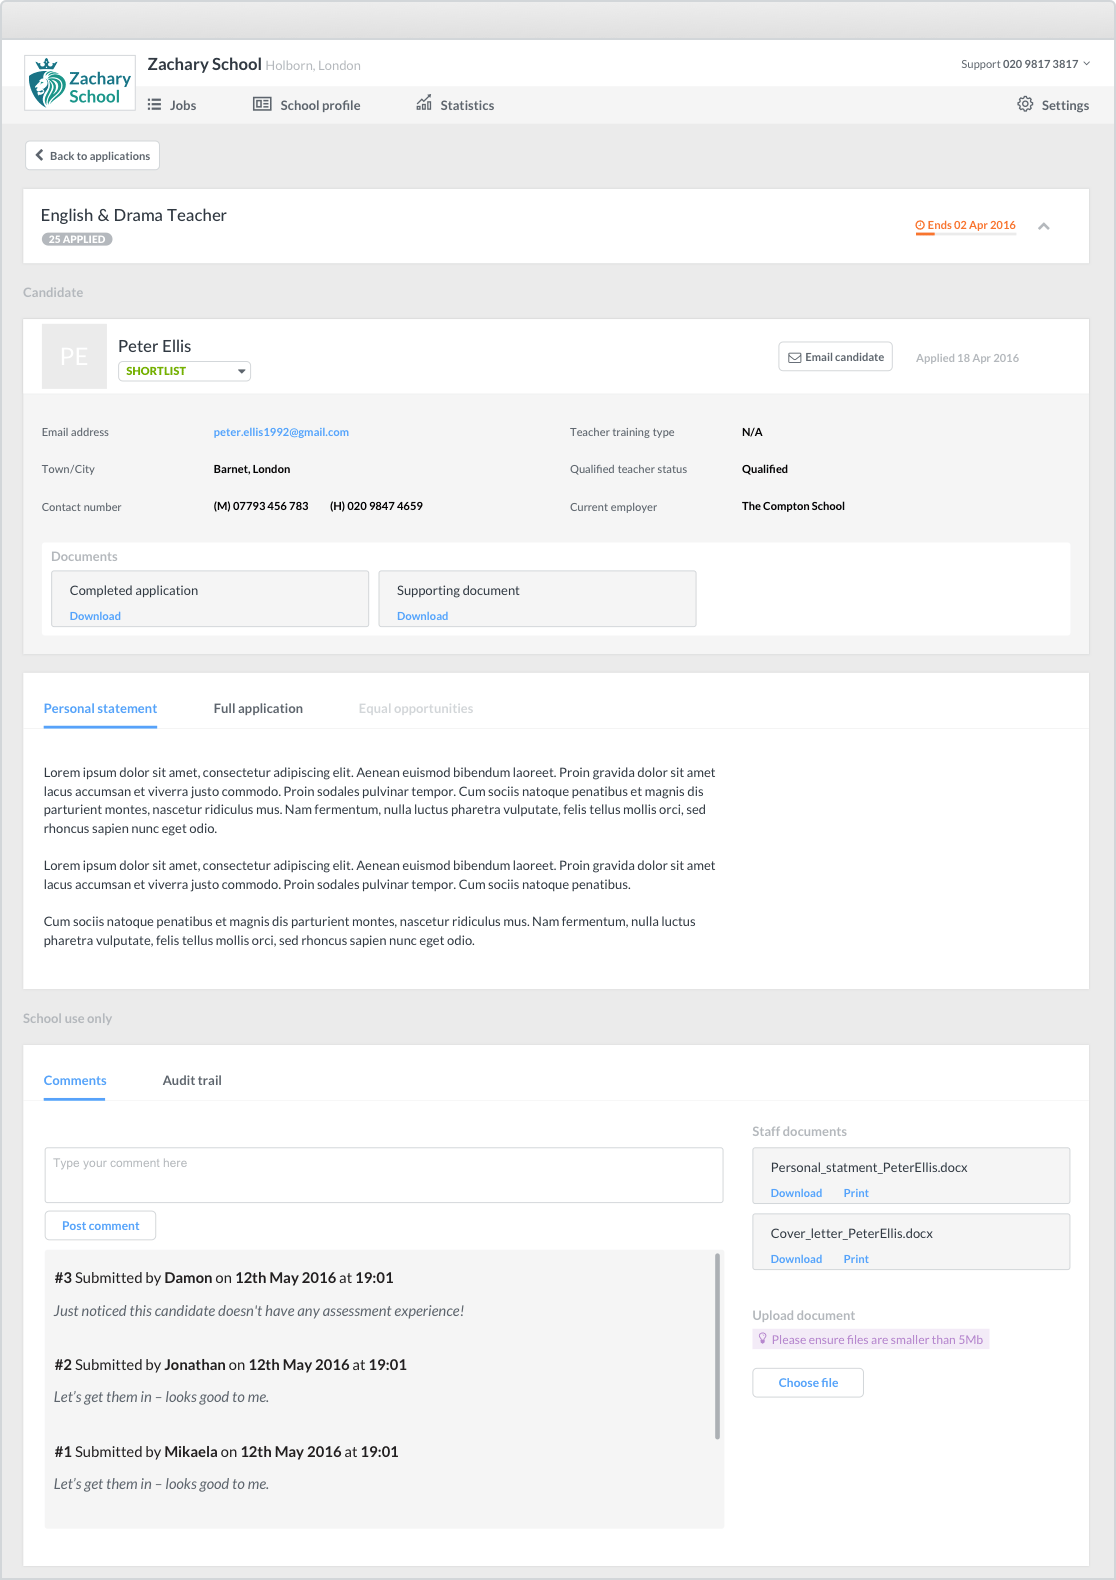Go back to applications
Screen dimensions: 1116x1580
[x=92, y=156]
